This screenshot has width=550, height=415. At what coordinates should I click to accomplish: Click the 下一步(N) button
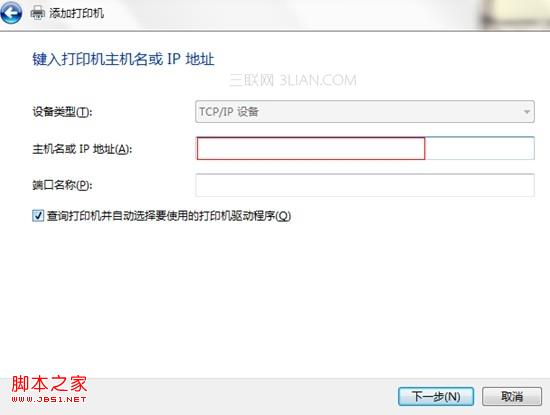(436, 397)
